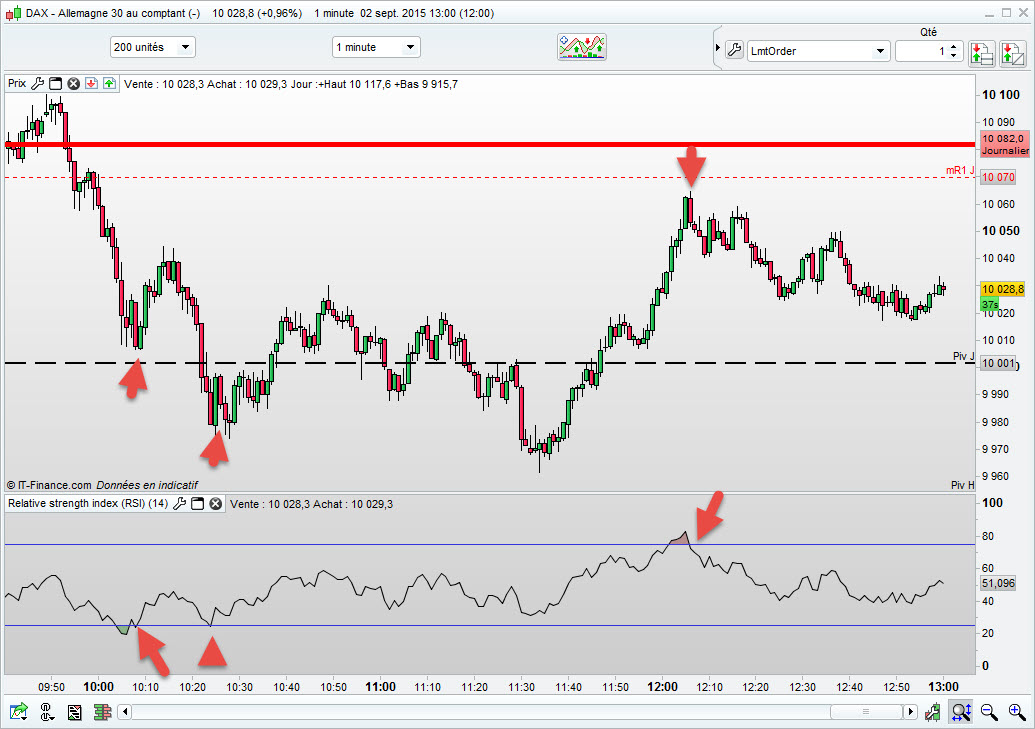This screenshot has width=1035, height=729.
Task: Toggle the auto-fit zoom magnifier
Action: [x=960, y=711]
